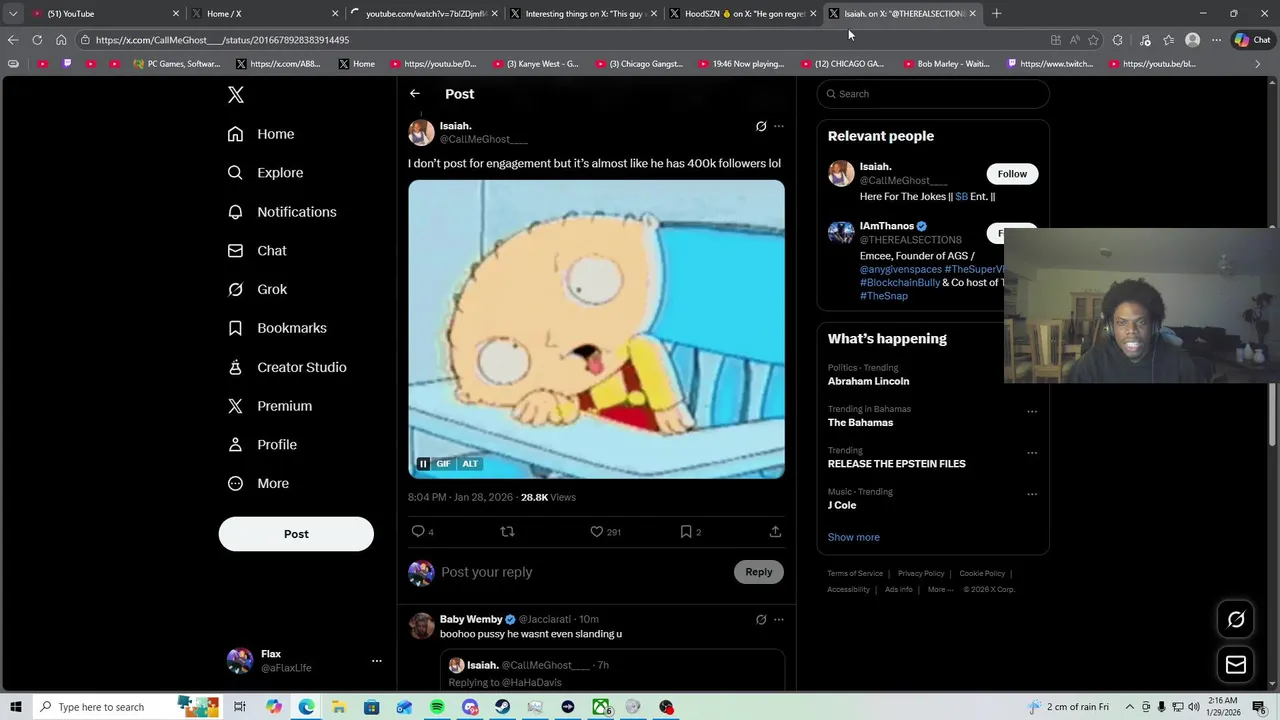This screenshot has height=720, width=1280.
Task: Open account menu dots next to Flax
Action: [x=377, y=661]
